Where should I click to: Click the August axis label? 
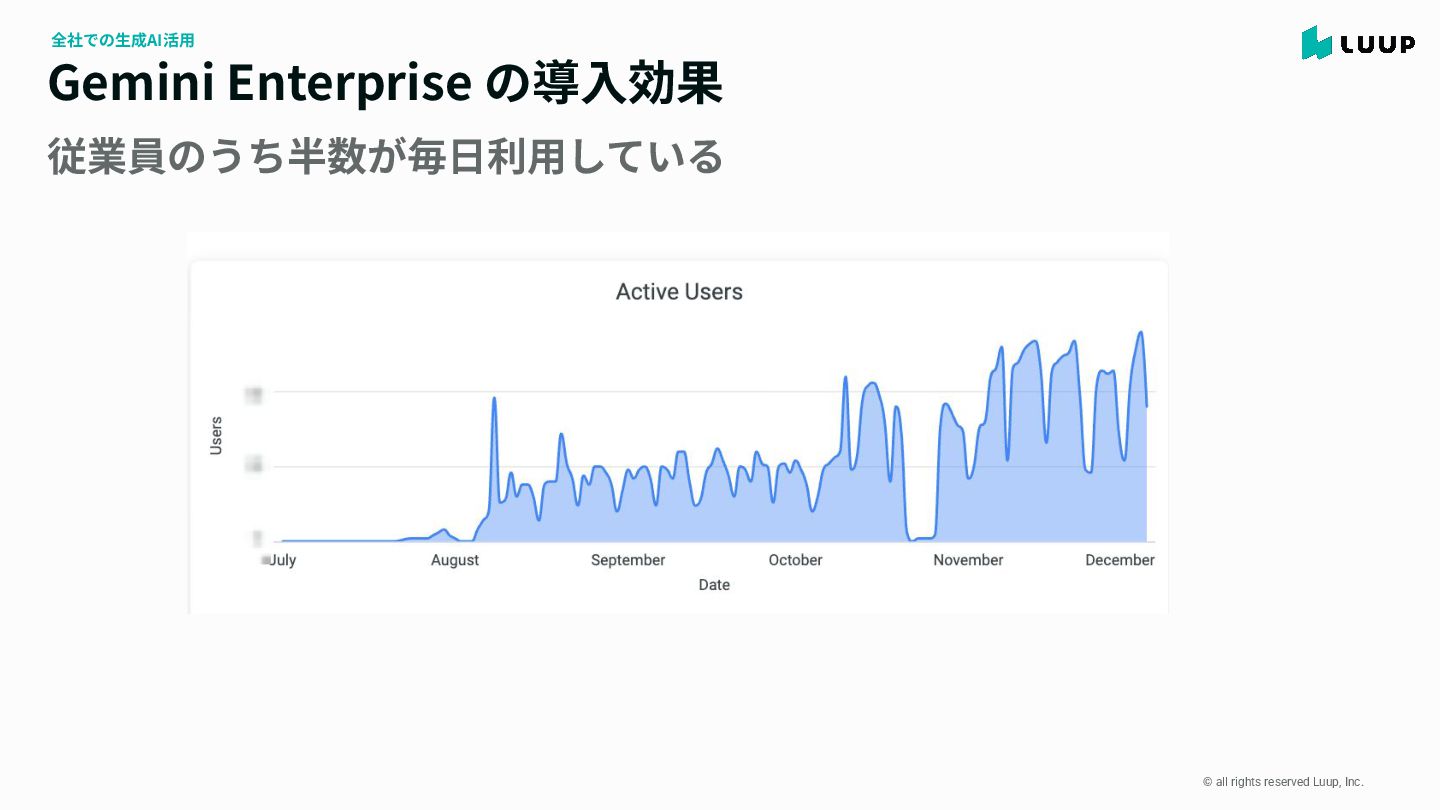[455, 560]
